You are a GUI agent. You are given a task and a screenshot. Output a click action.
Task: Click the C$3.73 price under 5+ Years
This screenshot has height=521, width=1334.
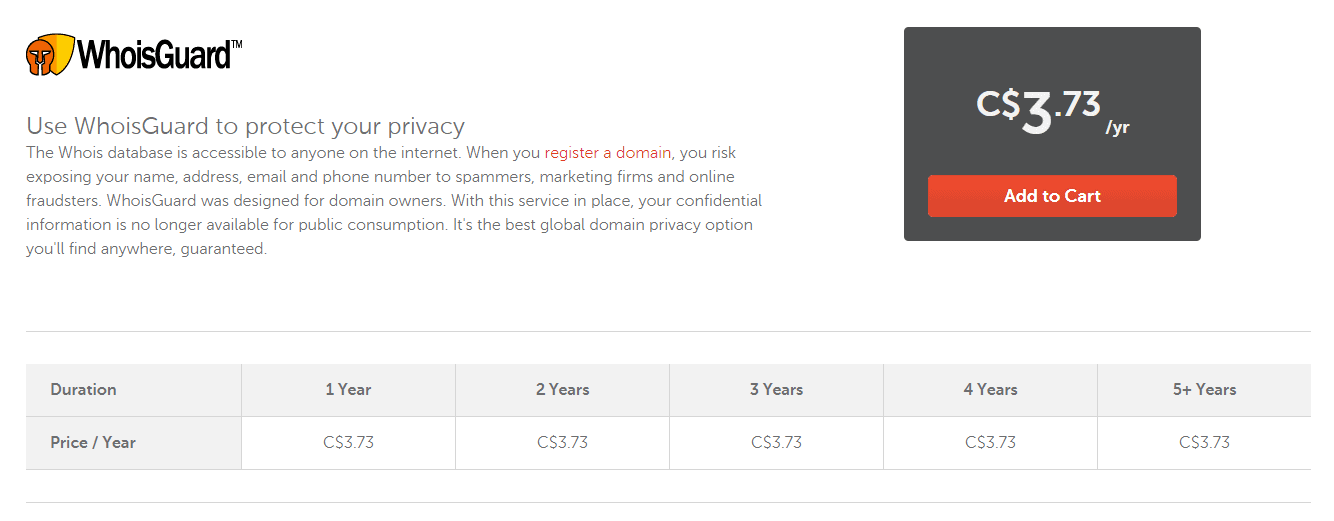coord(1204,442)
